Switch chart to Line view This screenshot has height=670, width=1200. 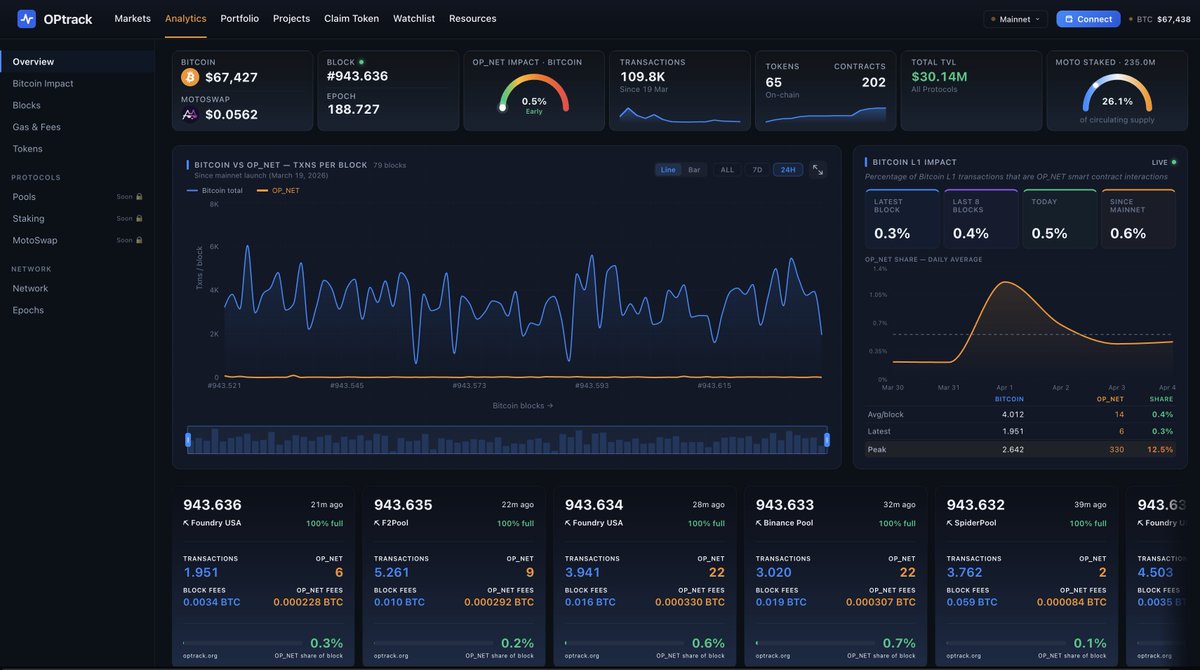click(668, 170)
